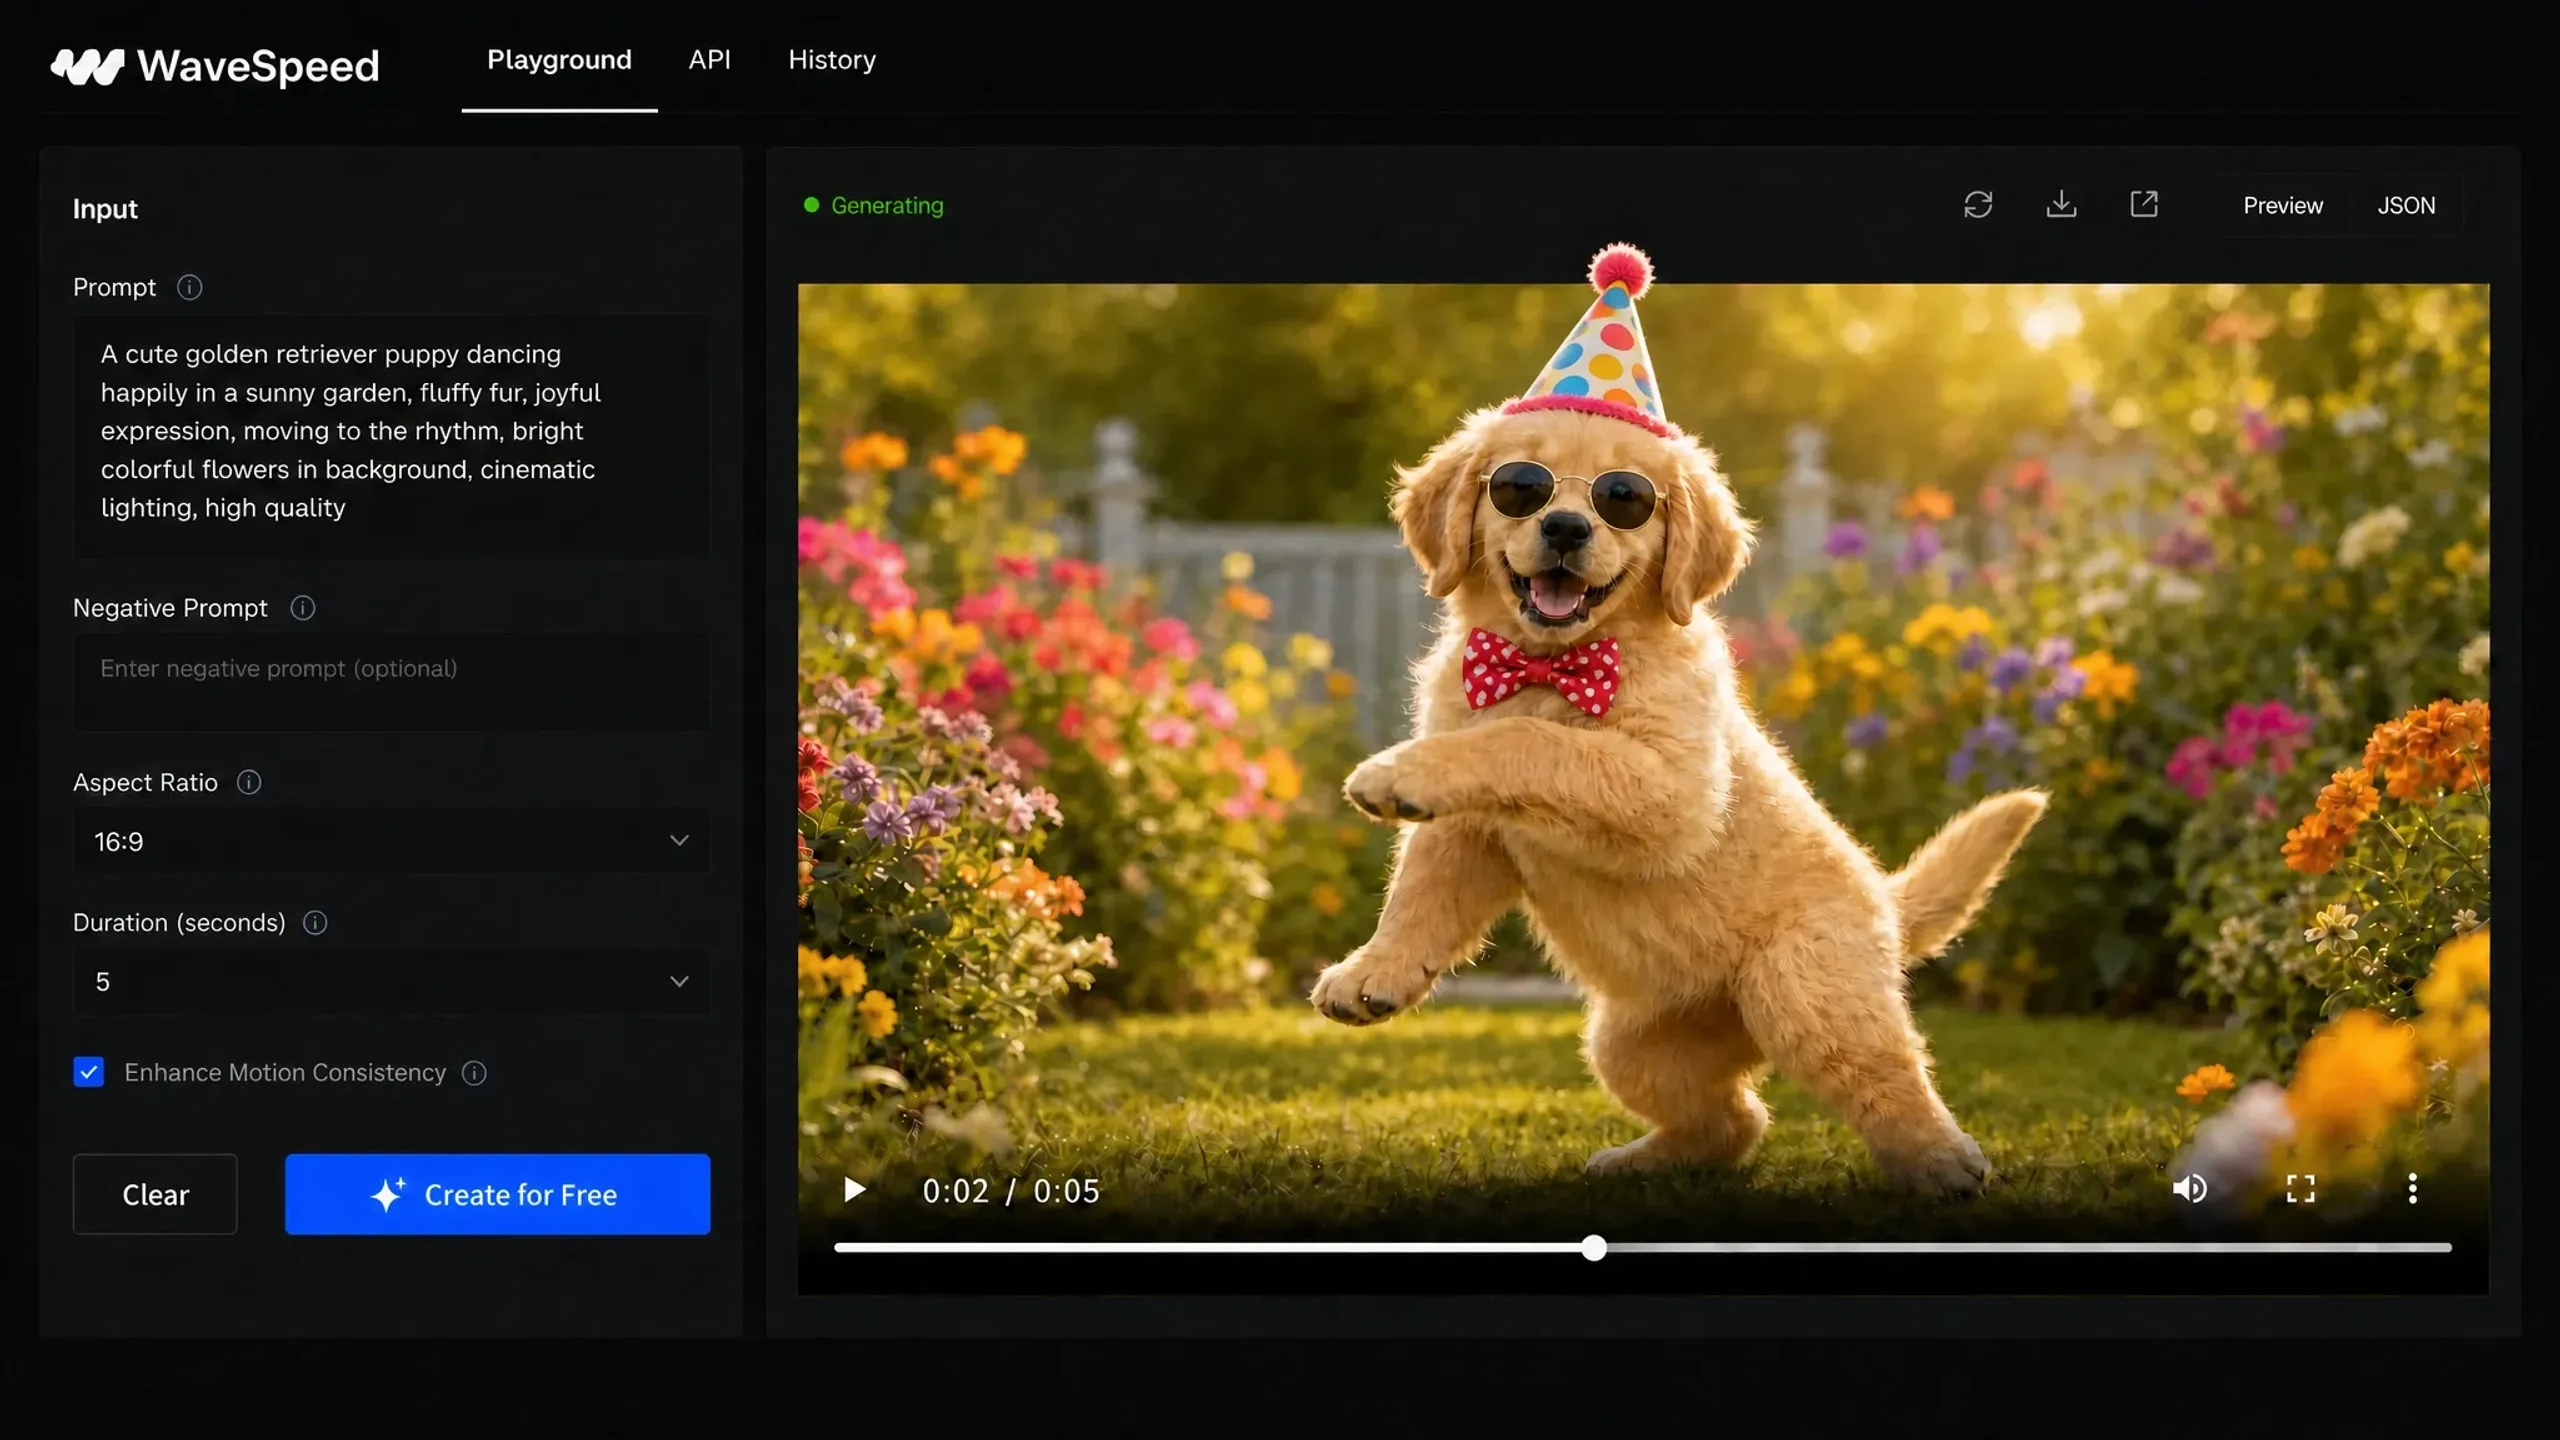Open the result in a new window
This screenshot has height=1440, width=2560.
[x=2144, y=205]
